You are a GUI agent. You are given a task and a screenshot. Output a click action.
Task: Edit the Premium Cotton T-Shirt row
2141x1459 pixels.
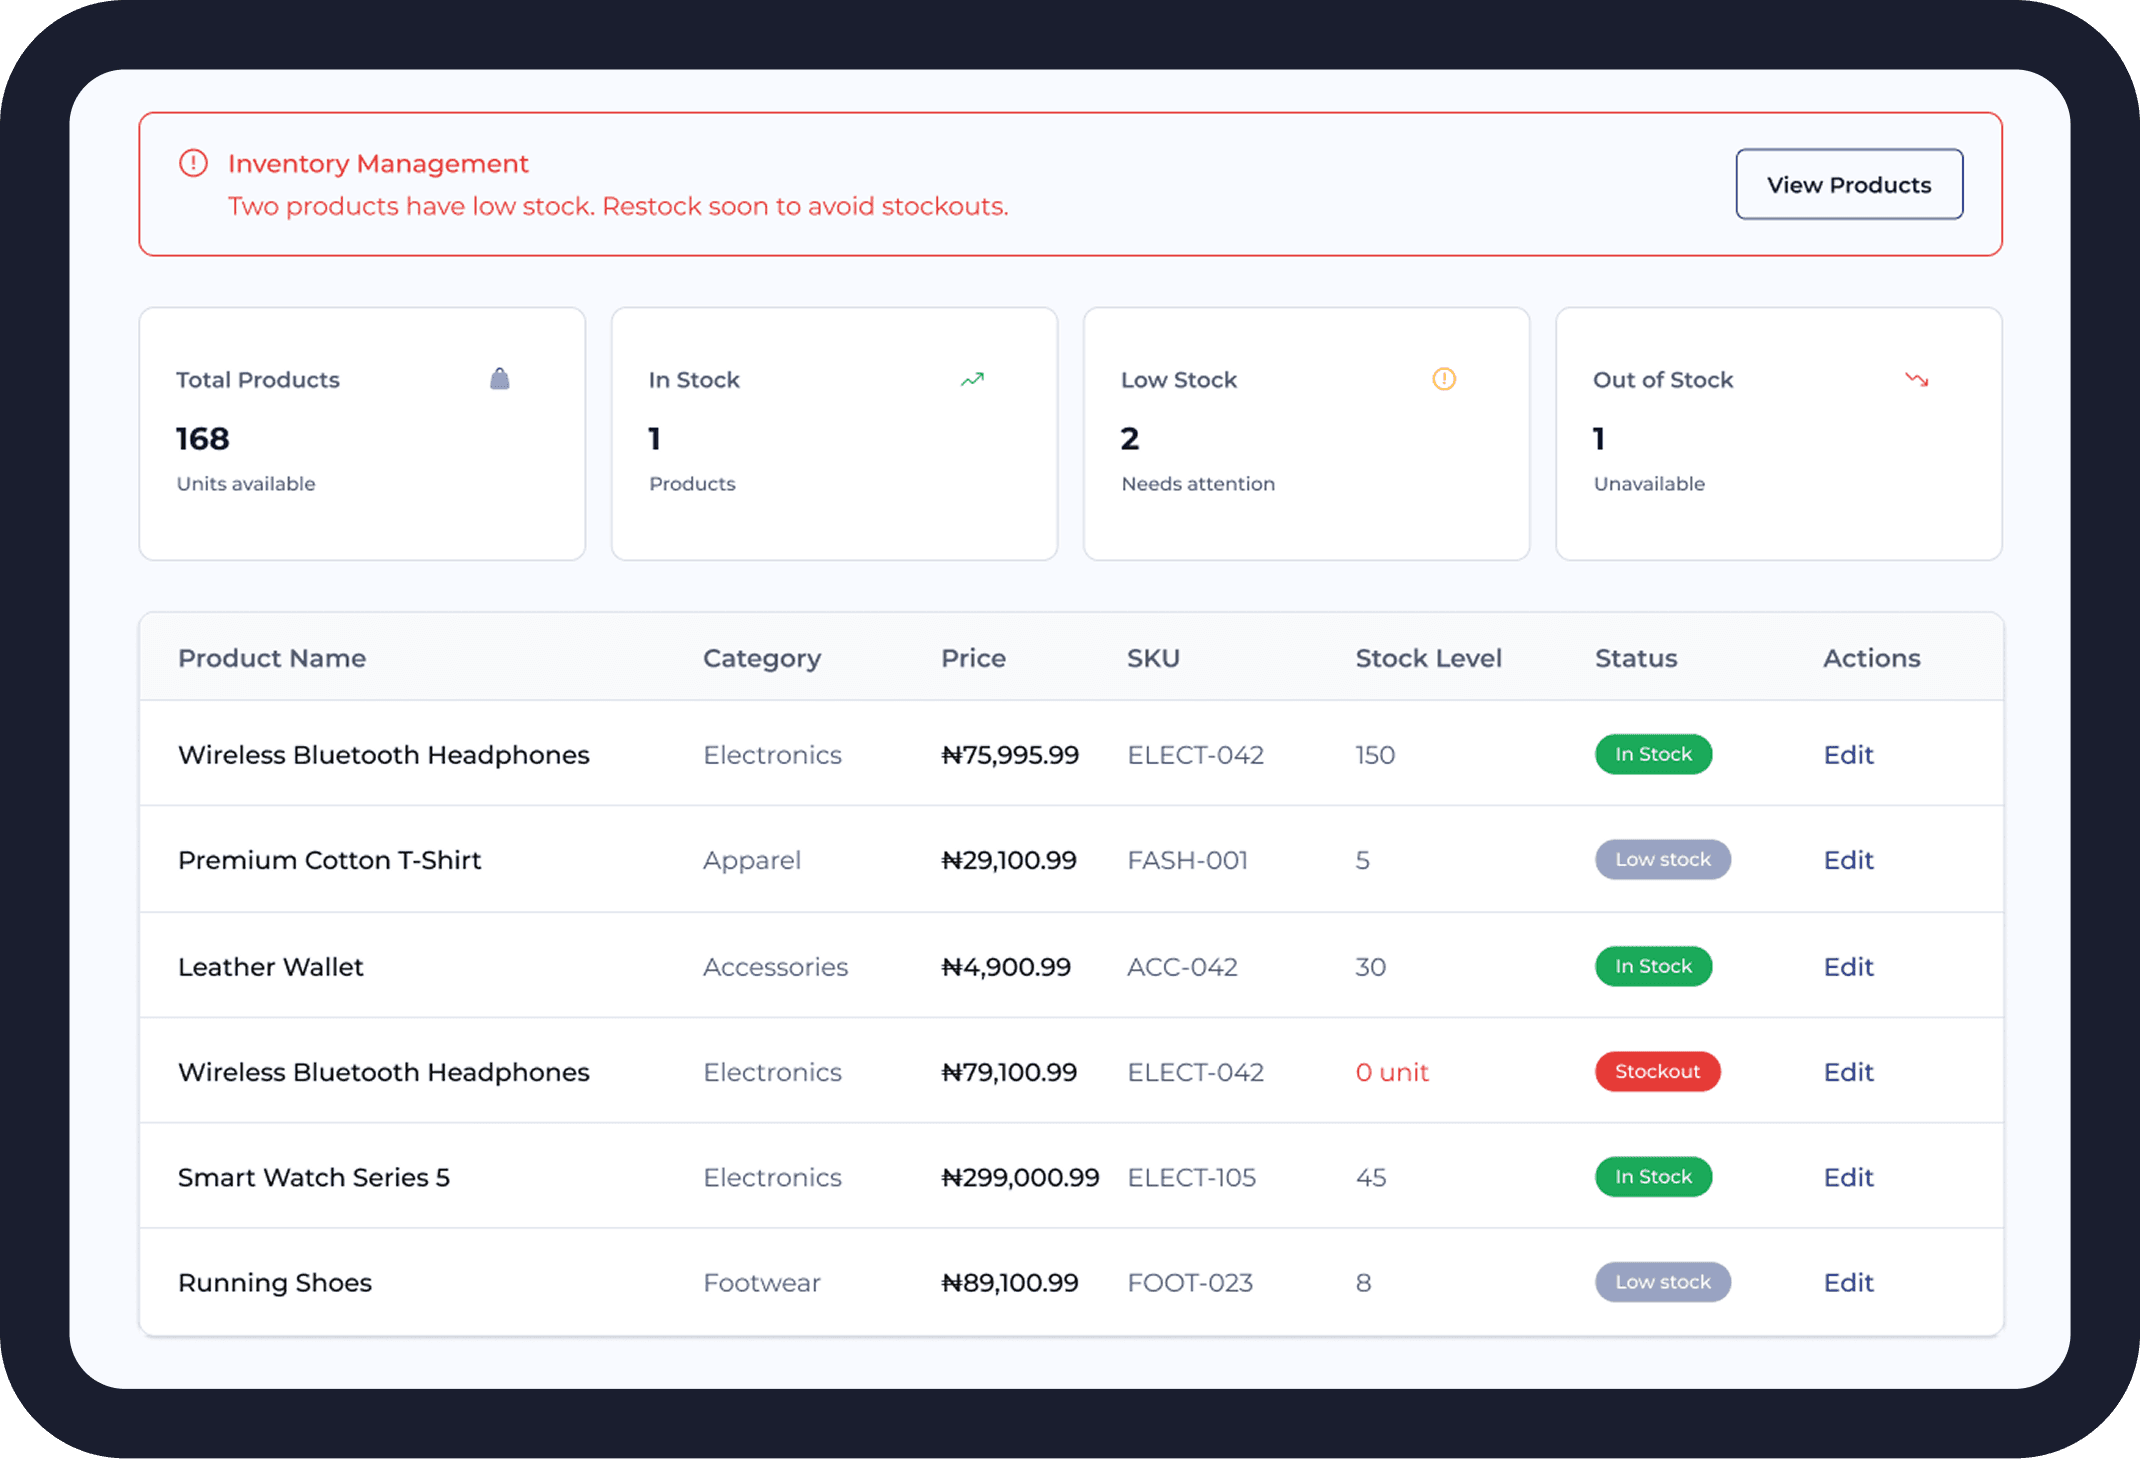[x=1848, y=860]
